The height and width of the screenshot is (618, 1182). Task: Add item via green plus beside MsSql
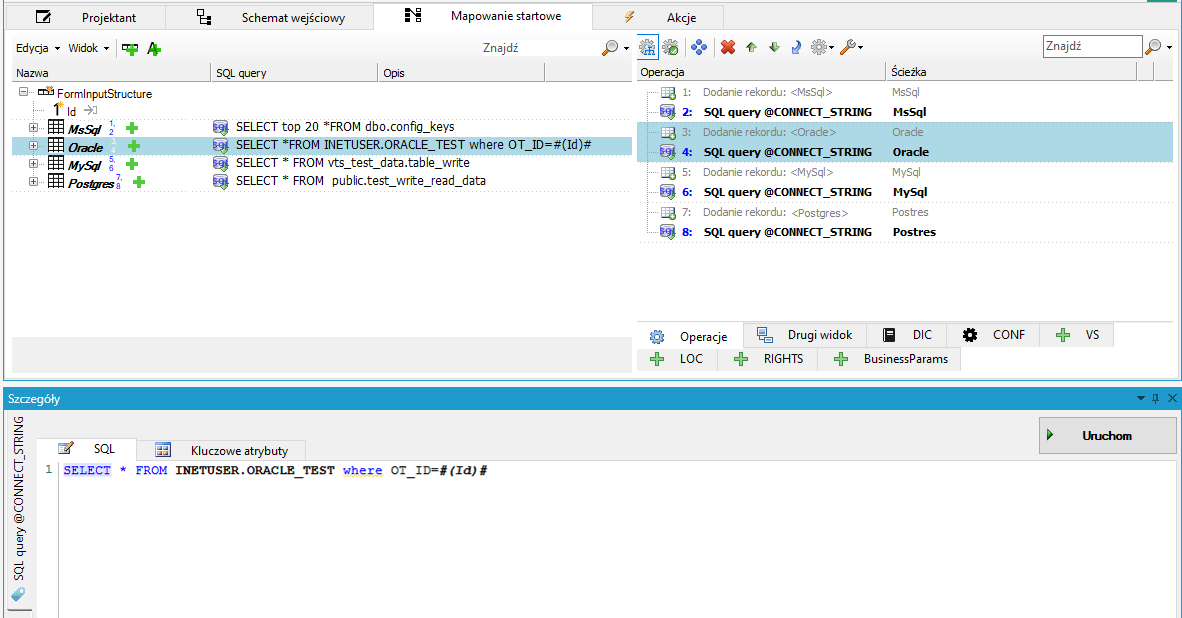coord(132,128)
